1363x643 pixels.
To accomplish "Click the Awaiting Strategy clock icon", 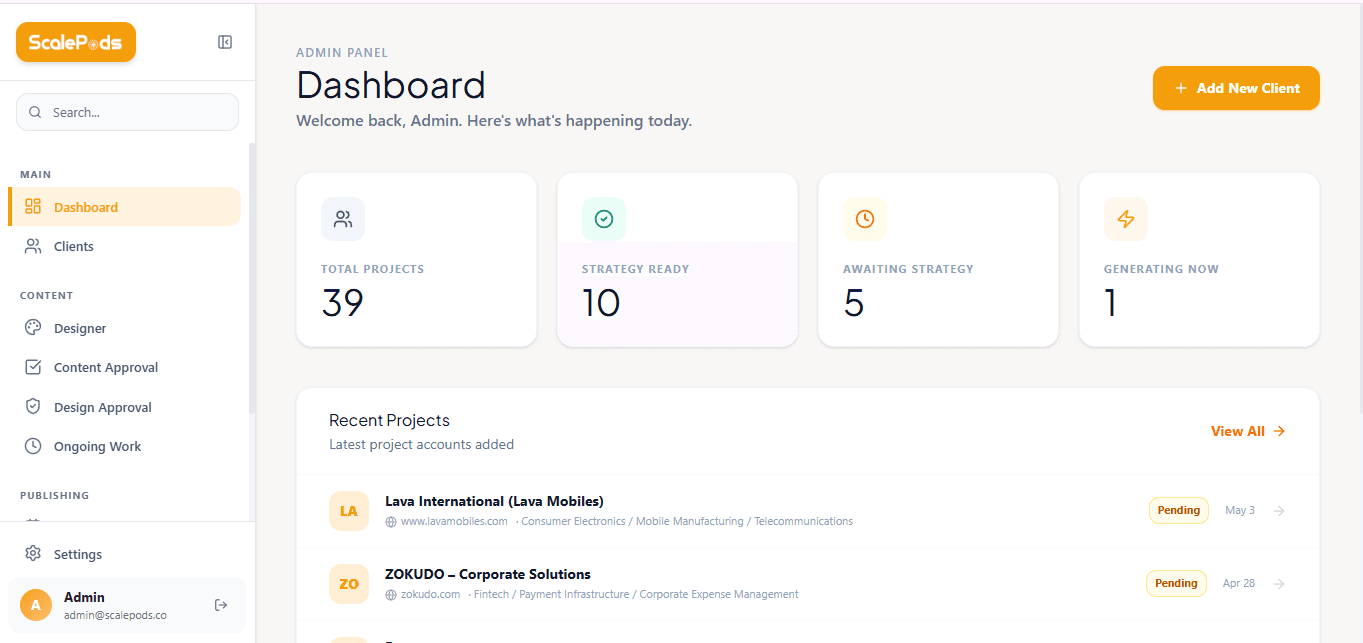I will point(865,219).
